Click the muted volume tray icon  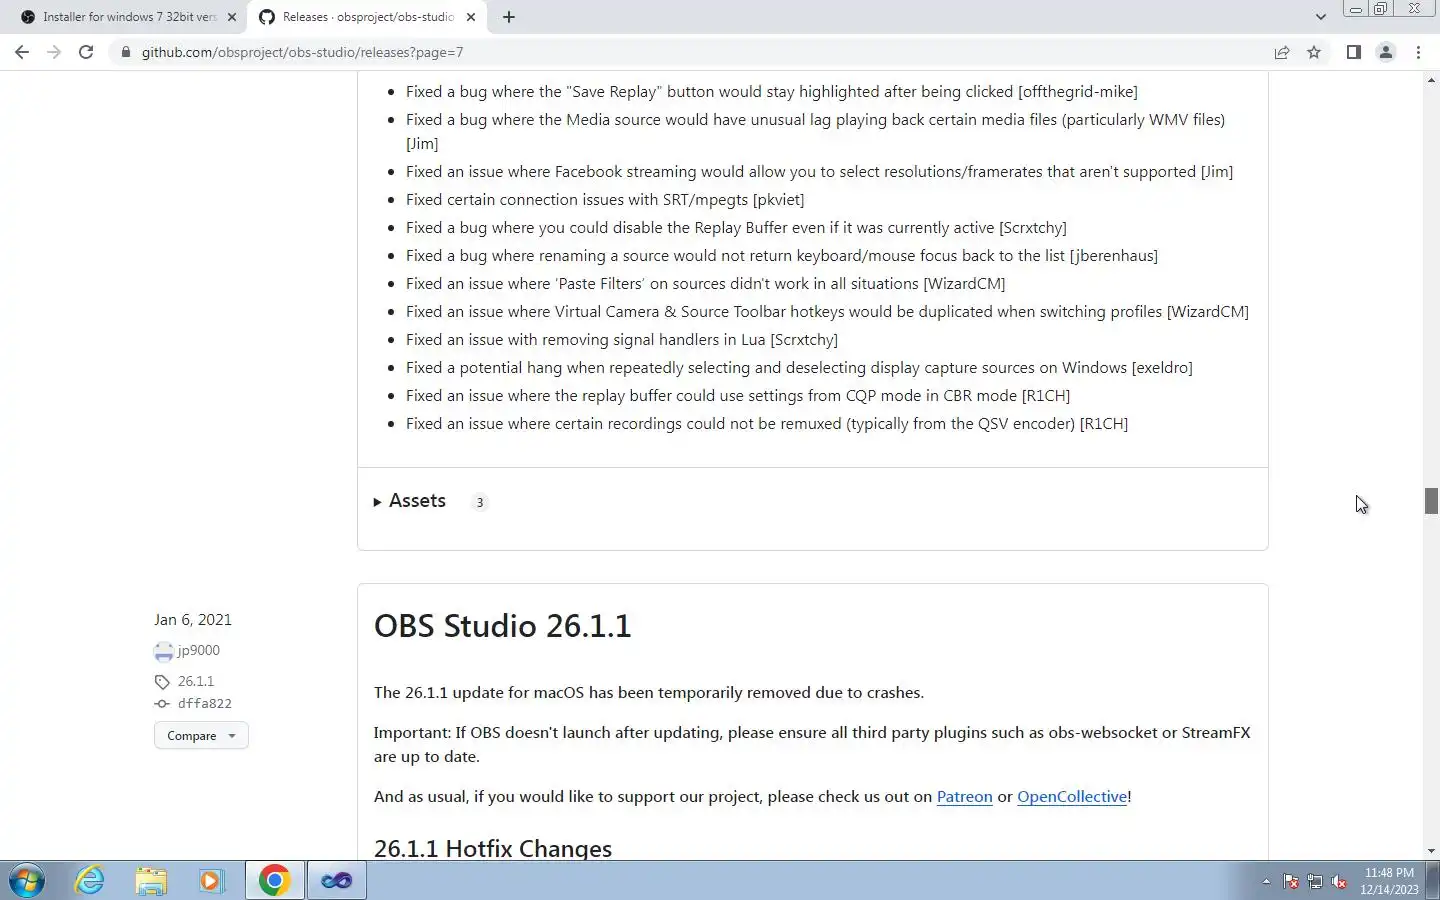click(x=1339, y=882)
